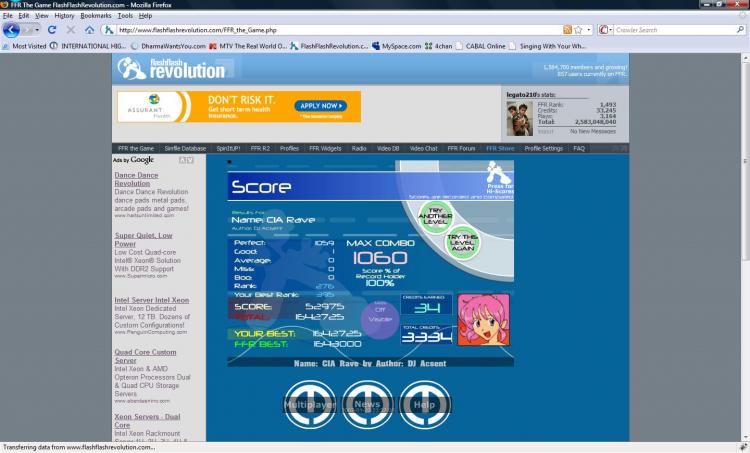Viewport: 750px width, 453px height.
Task: Open the MySpace.com bookmark
Action: pos(397,46)
